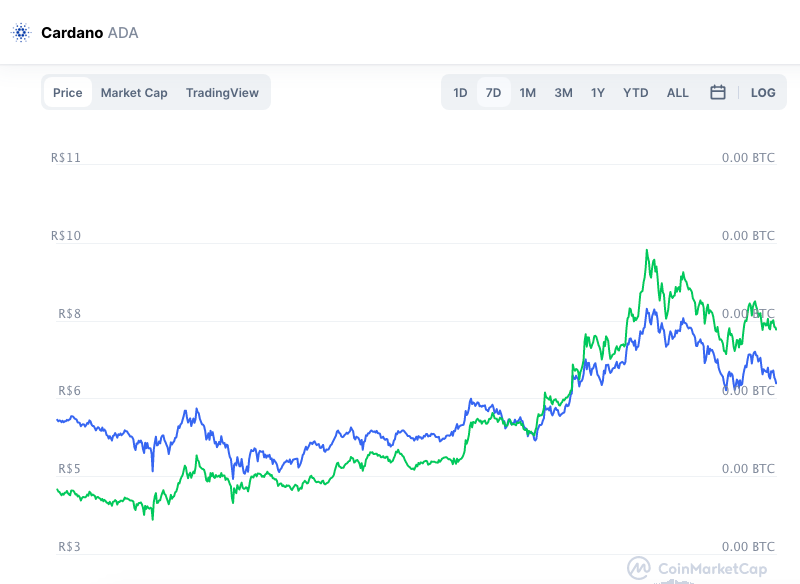Click the R$5 axis label

click(69, 469)
